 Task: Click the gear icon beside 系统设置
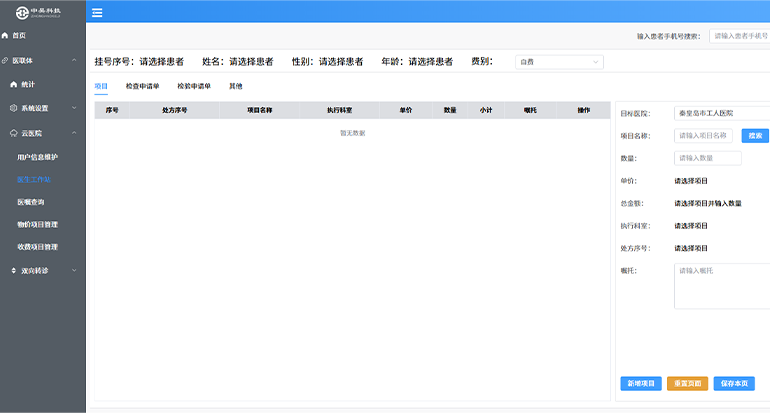14,108
